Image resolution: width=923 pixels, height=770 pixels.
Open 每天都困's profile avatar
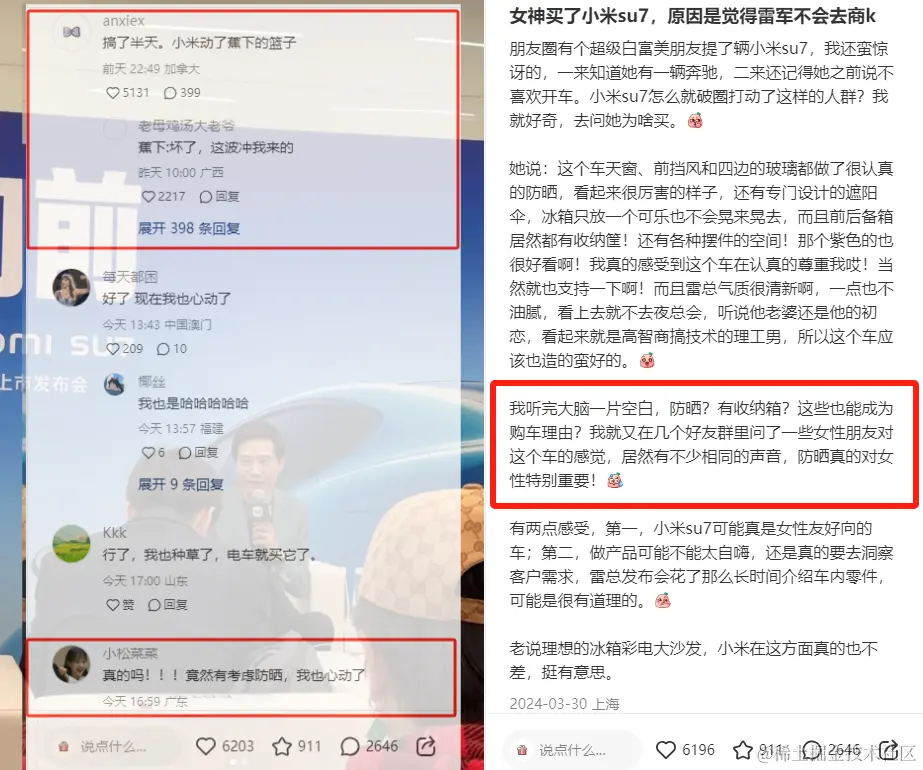pos(71,288)
